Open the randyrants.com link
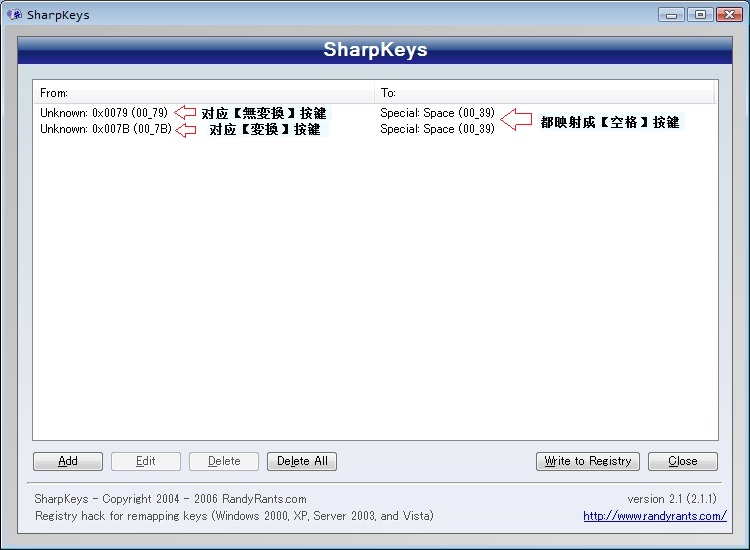Viewport: 750px width, 550px height. (655, 516)
